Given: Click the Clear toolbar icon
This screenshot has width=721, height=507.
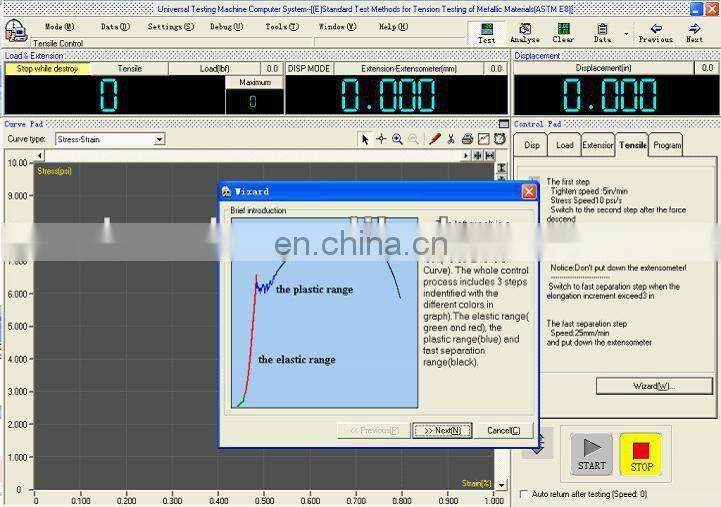Looking at the screenshot, I should 563,32.
